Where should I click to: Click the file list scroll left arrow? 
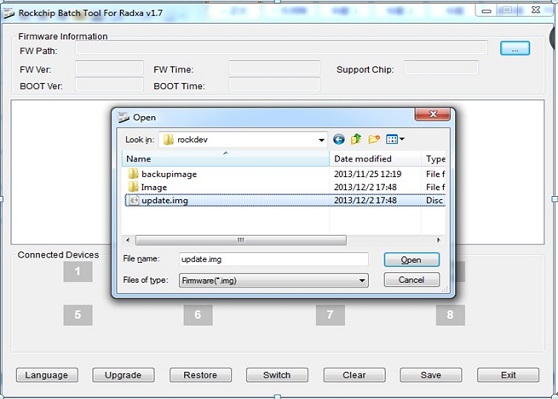pos(128,240)
